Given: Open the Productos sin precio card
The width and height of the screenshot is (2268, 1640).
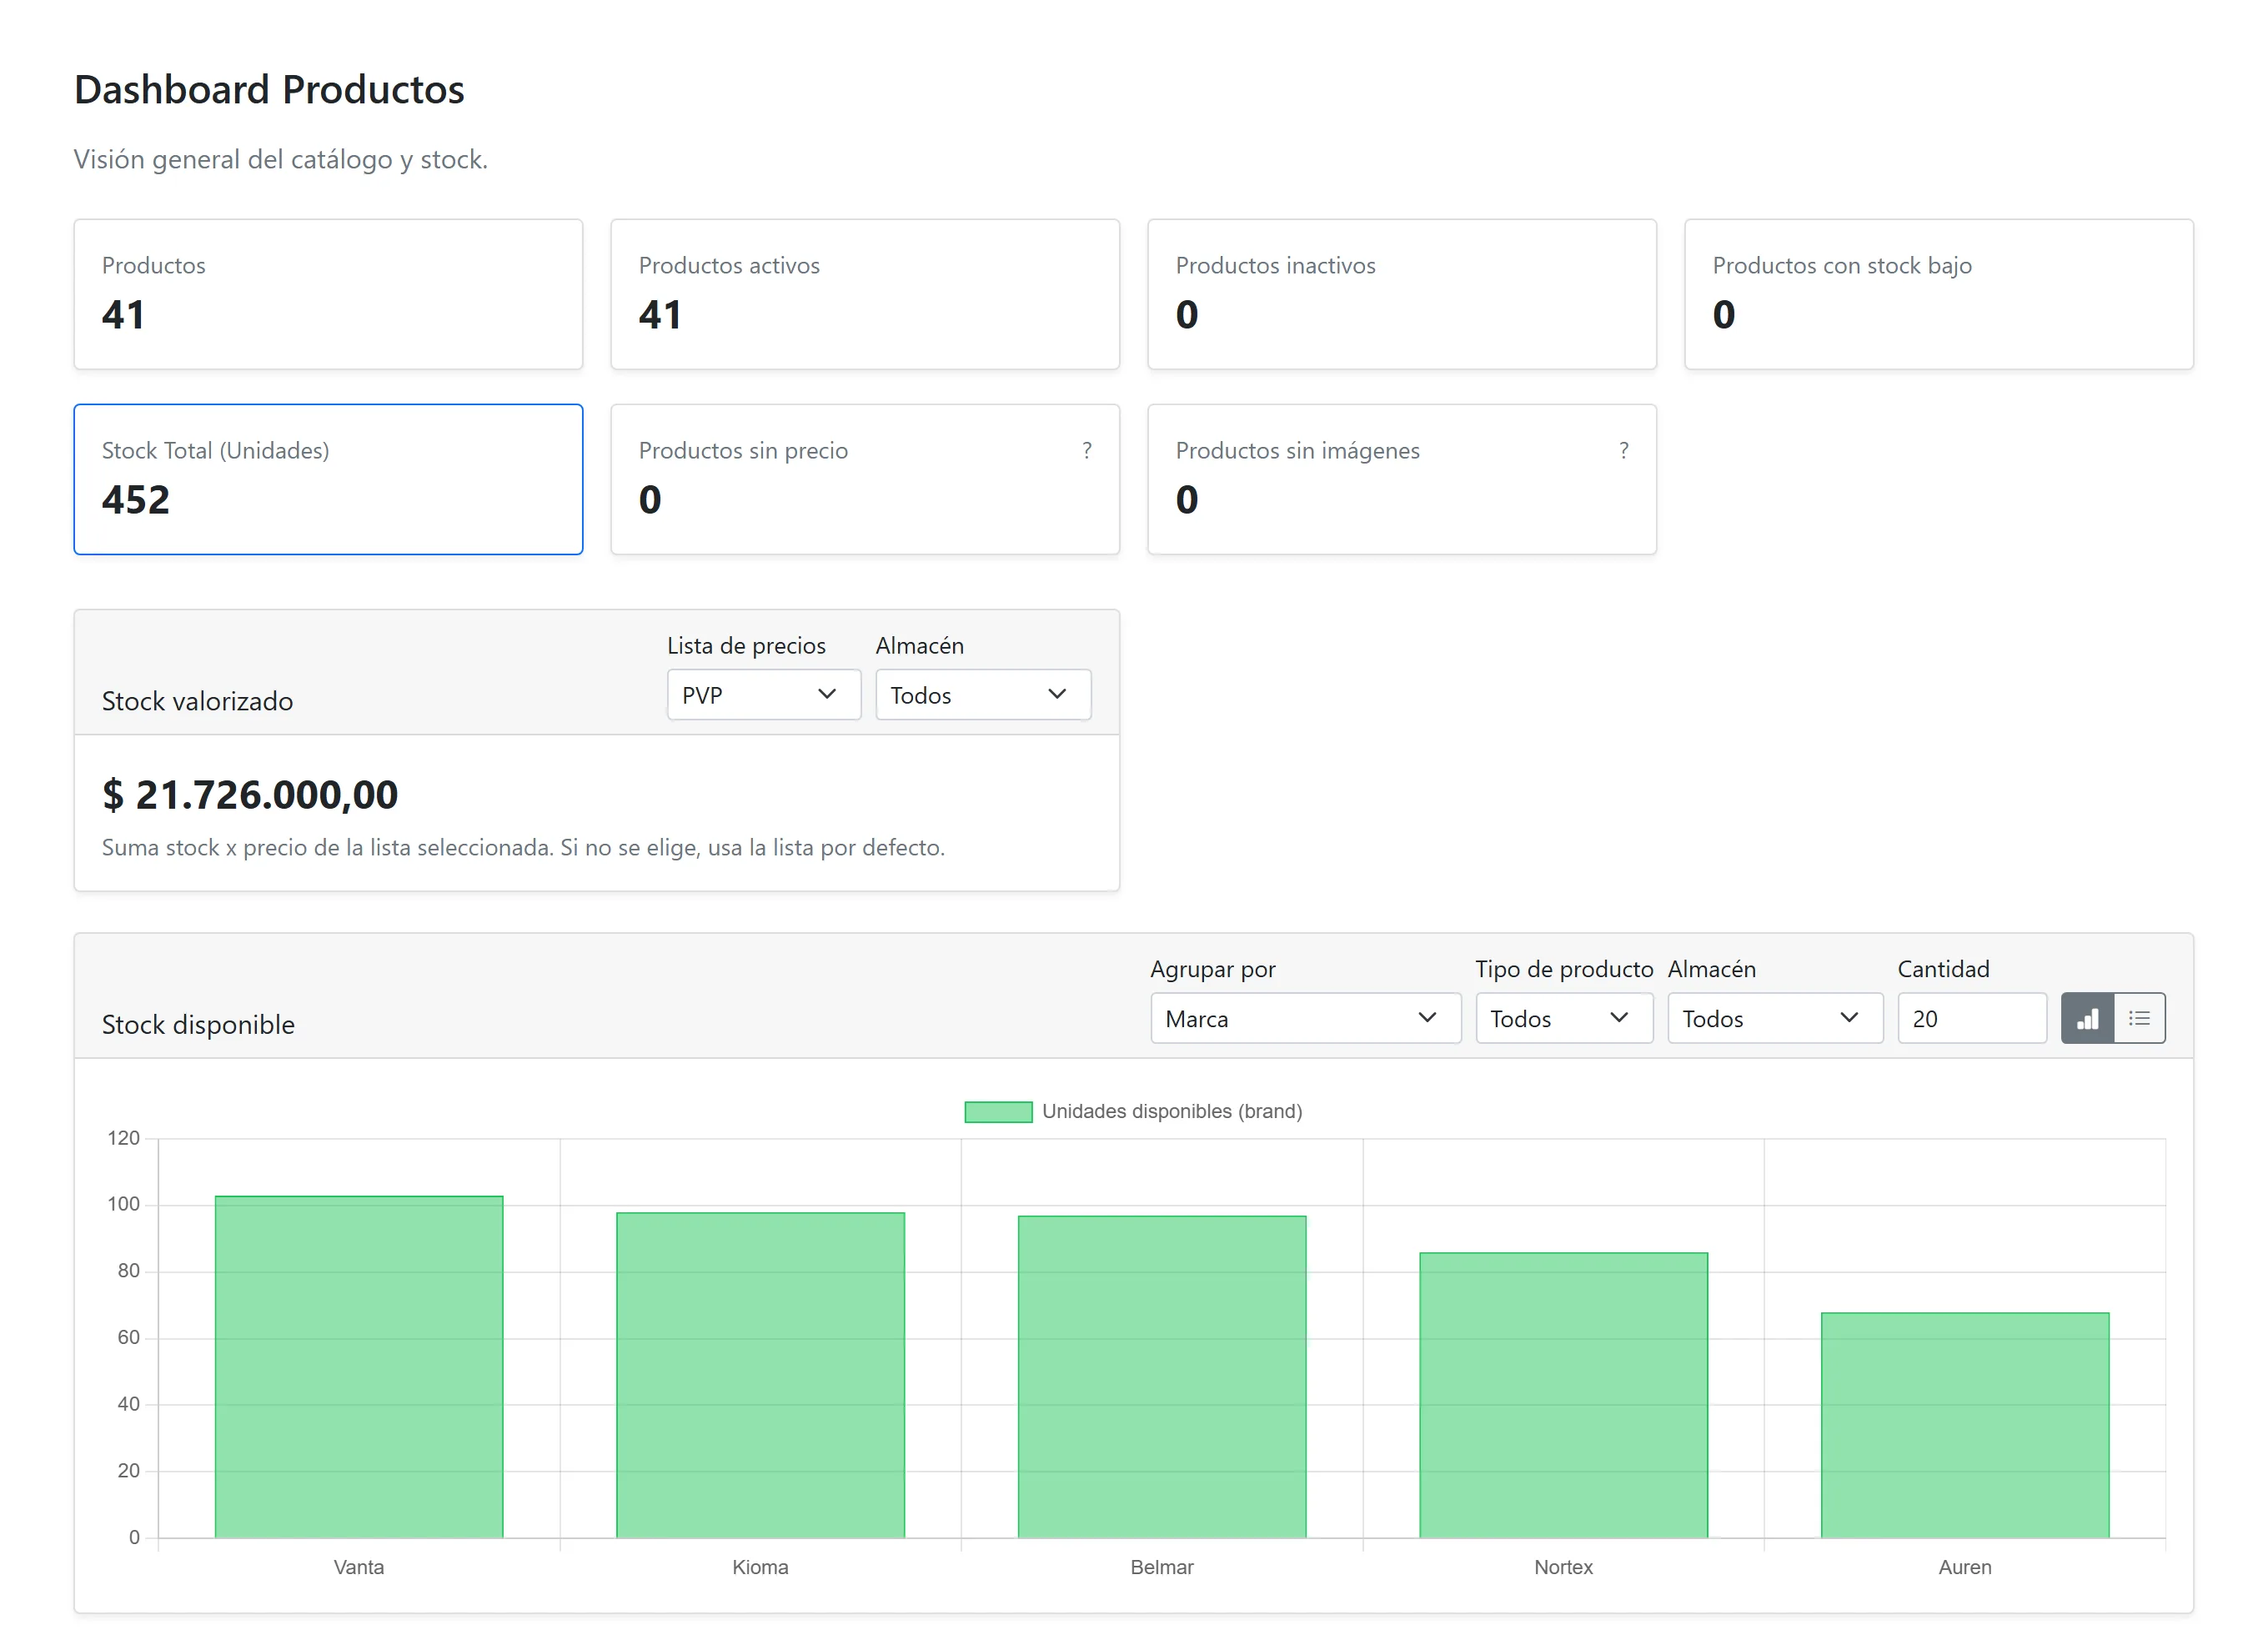Looking at the screenshot, I should [865, 479].
